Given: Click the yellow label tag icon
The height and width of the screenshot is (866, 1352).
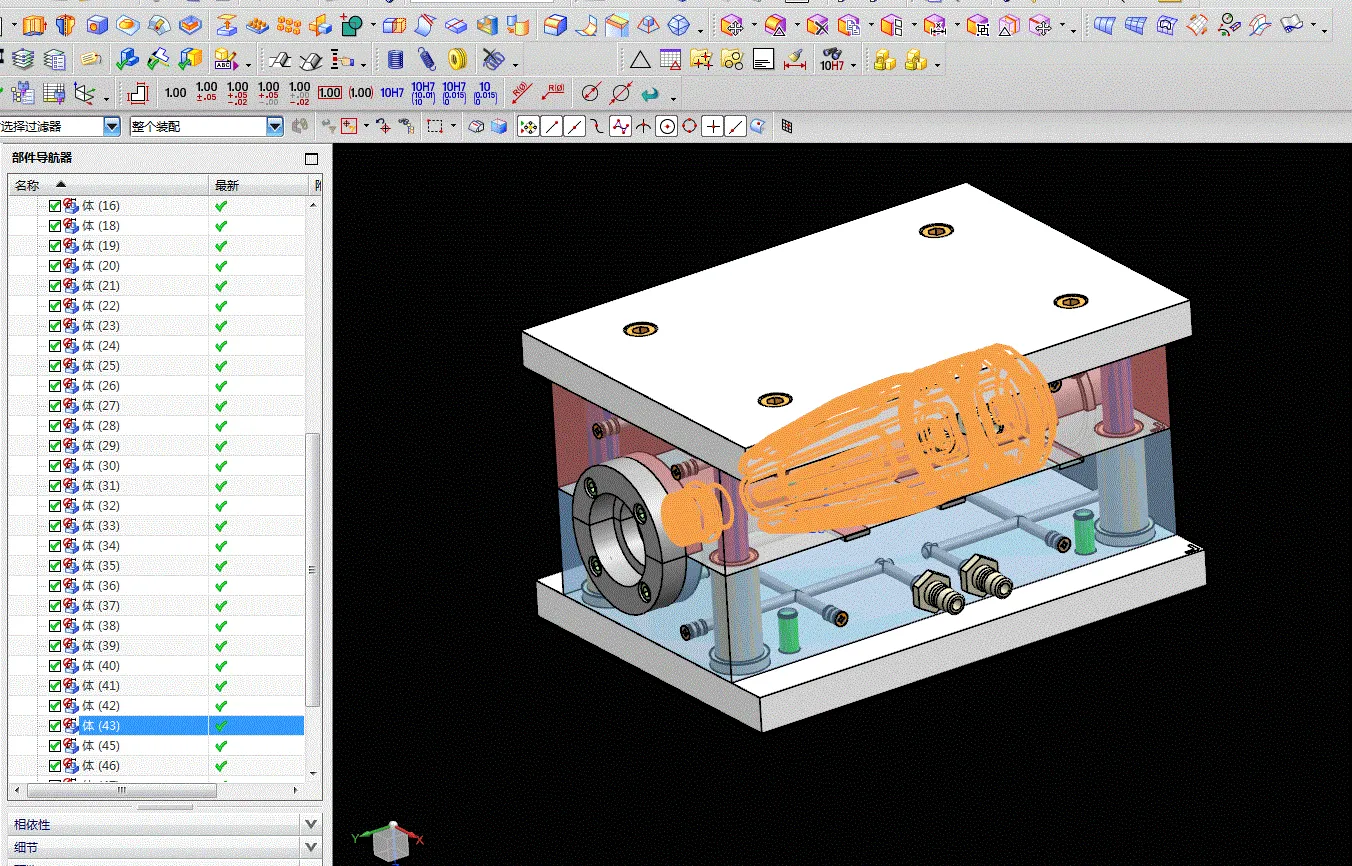Looking at the screenshot, I should click(x=91, y=60).
